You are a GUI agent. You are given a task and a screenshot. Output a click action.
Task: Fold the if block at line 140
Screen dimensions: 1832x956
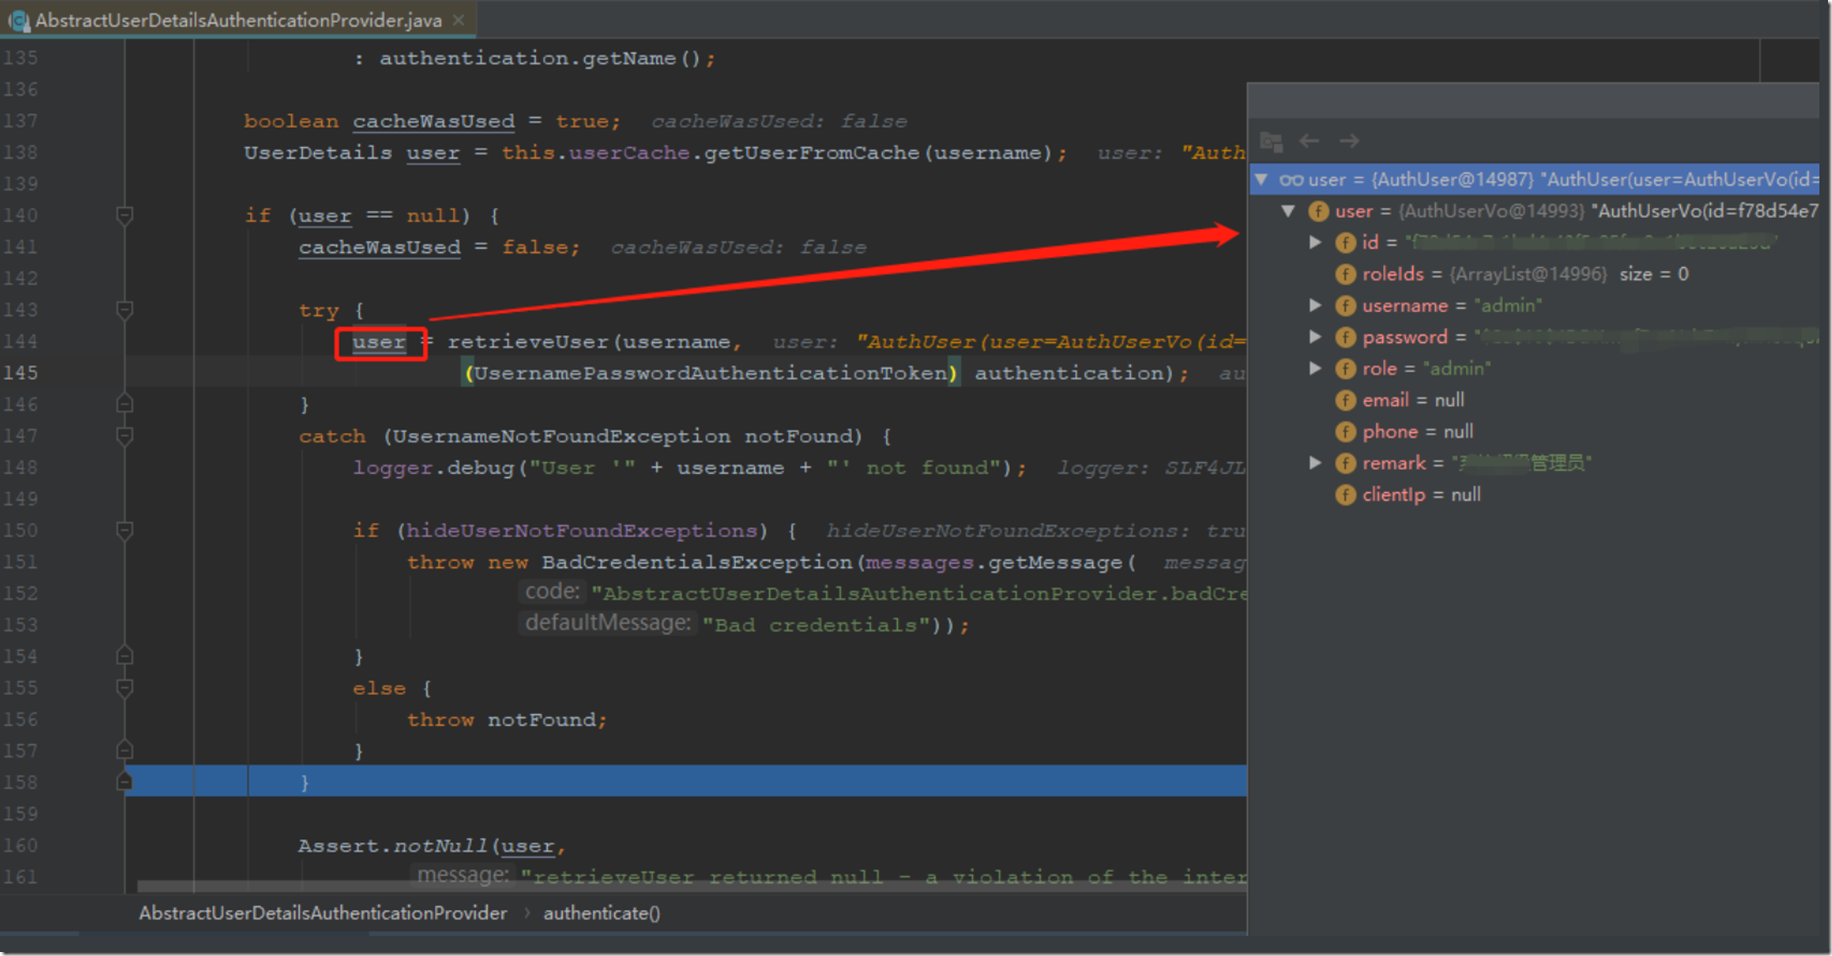(x=124, y=215)
